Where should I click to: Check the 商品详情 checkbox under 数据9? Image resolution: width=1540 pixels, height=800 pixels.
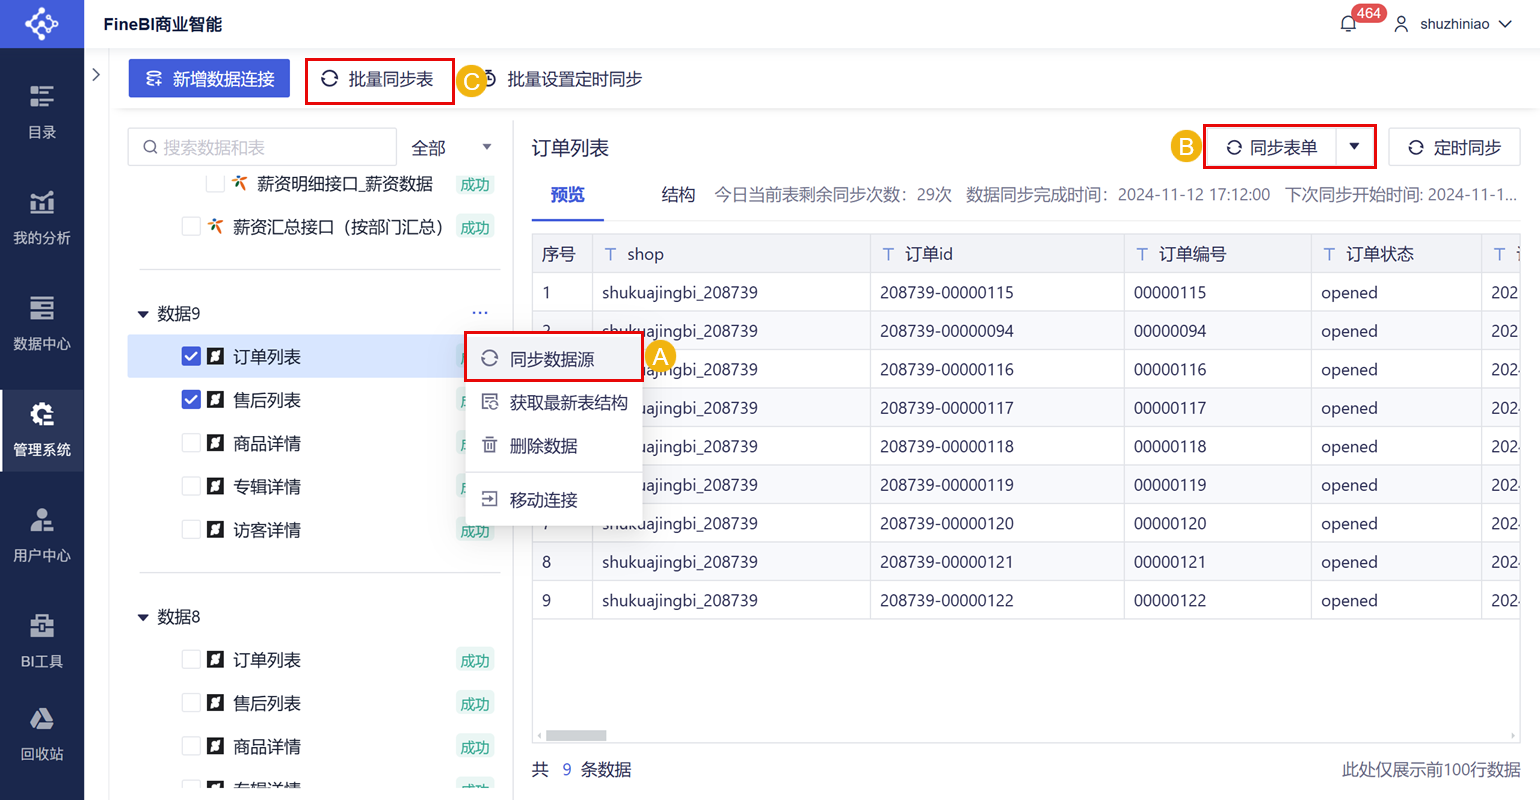pos(191,443)
